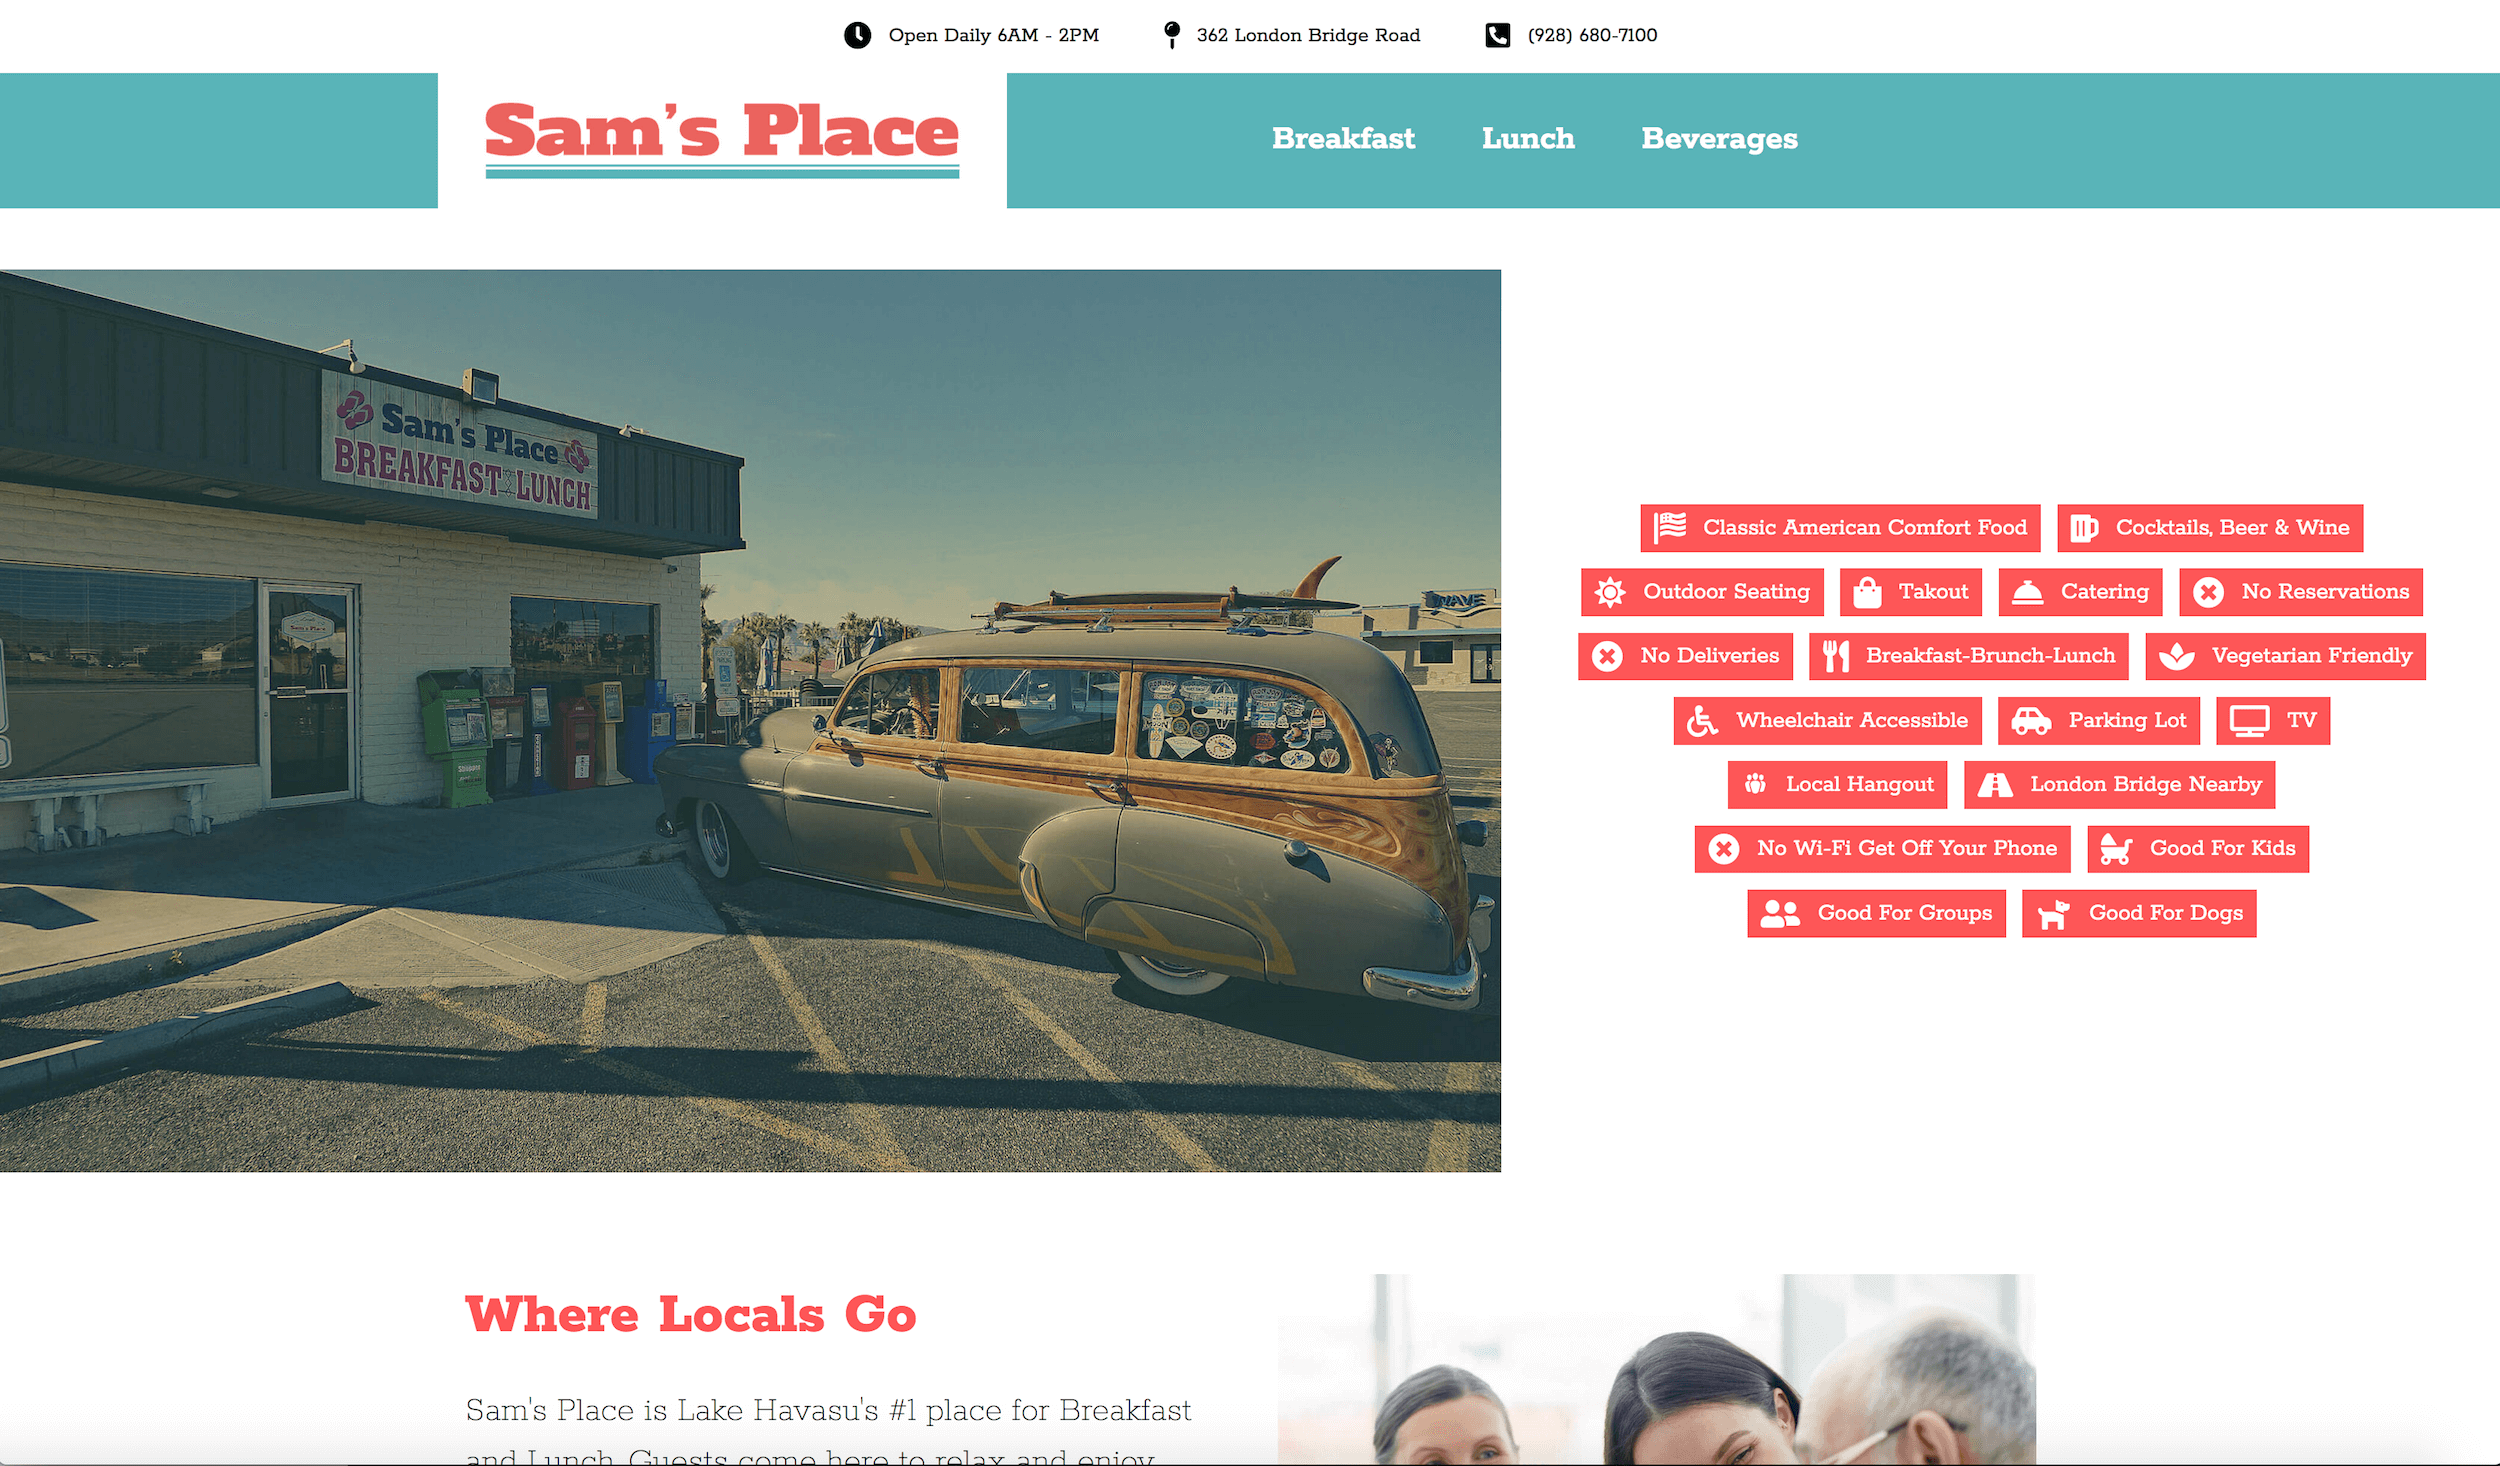2500x1466 pixels.
Task: Click the phone icon next to (928) 680-7100
Action: click(1497, 35)
